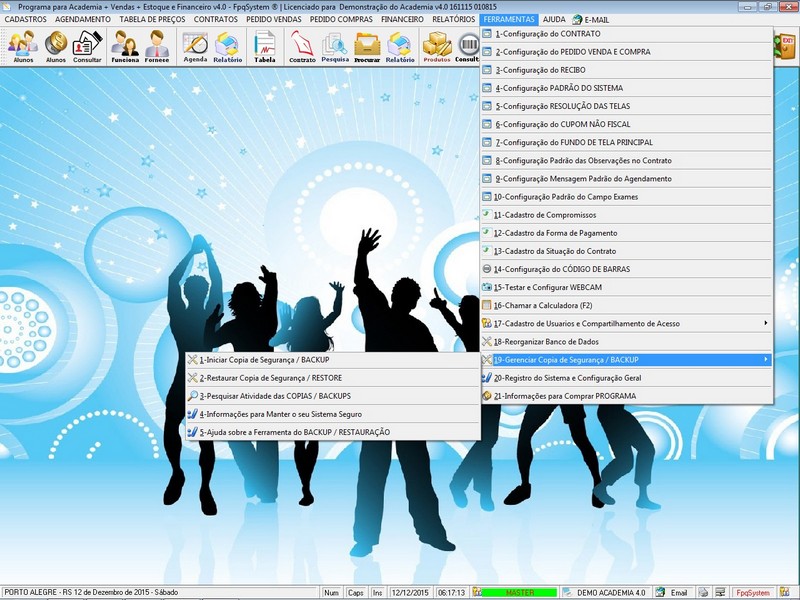
Task: Open the Fornece supplier icon
Action: [157, 46]
